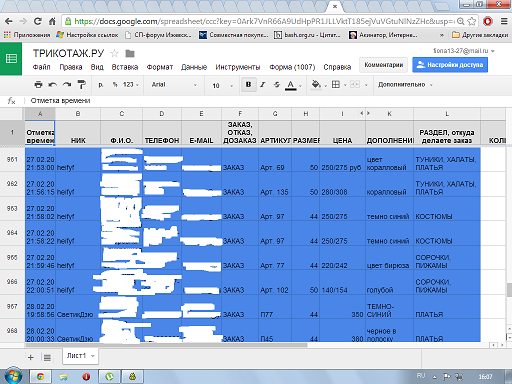Undo last action with undo arrow

53,85
